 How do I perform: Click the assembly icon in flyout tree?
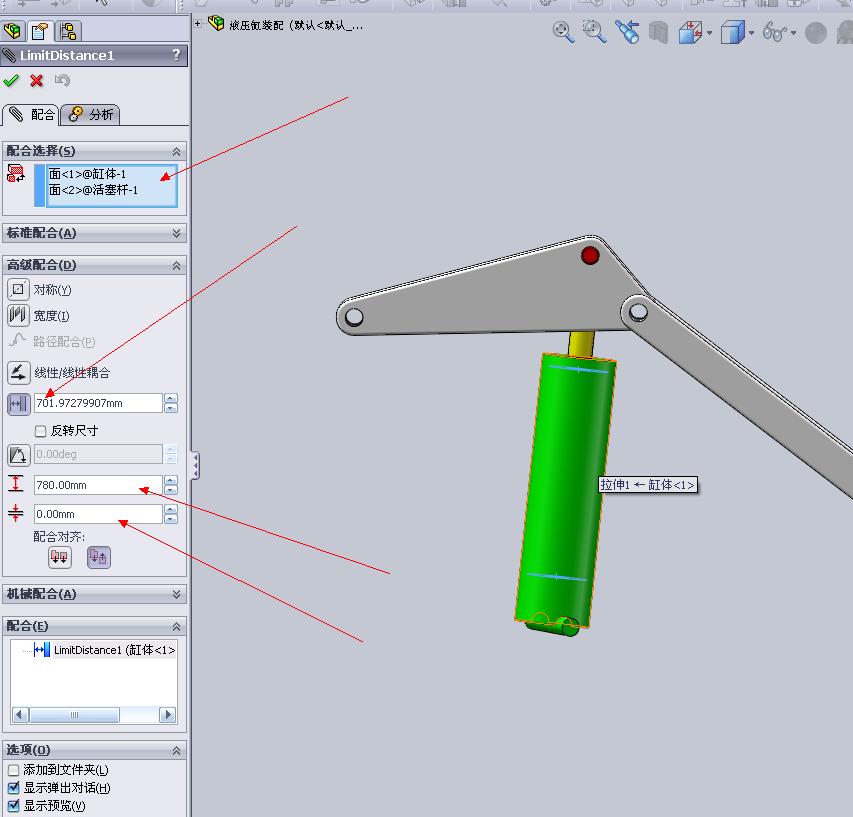(216, 23)
